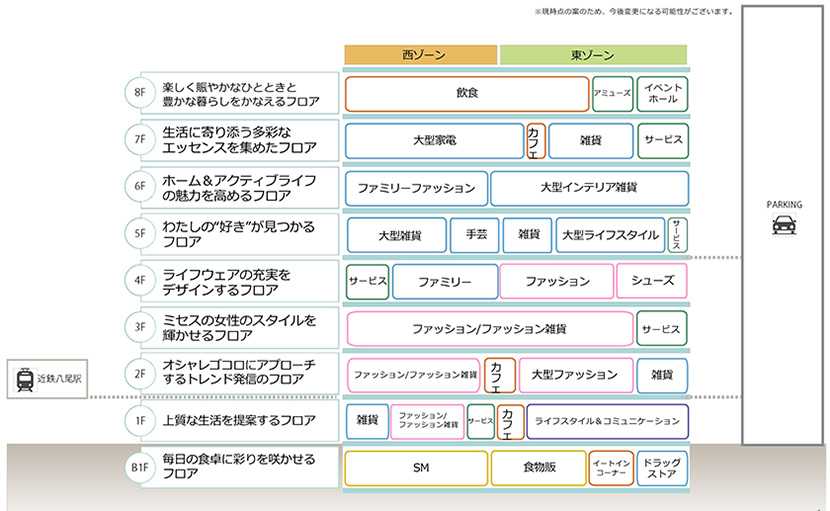This screenshot has width=830, height=511.
Task: Click the ドラッグストア box
Action: 662,468
